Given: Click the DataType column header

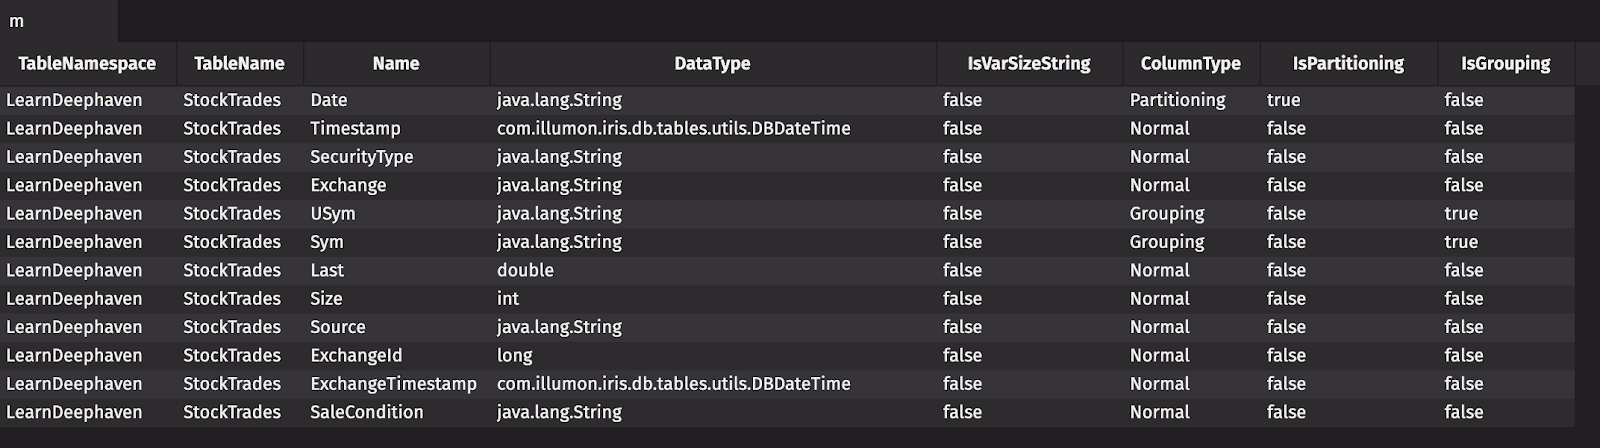Looking at the screenshot, I should [712, 64].
